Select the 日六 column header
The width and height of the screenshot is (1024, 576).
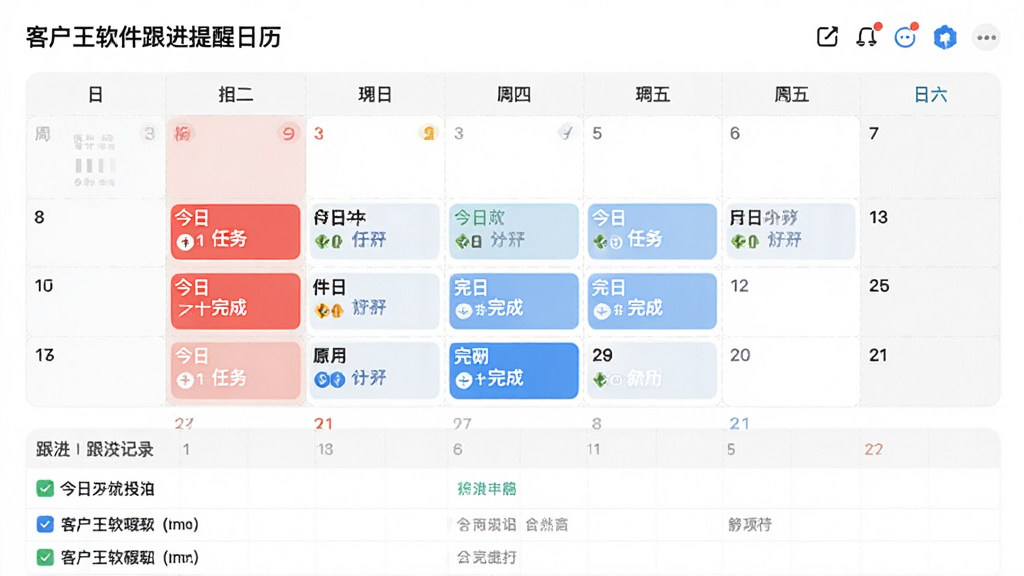pyautogui.click(x=930, y=95)
